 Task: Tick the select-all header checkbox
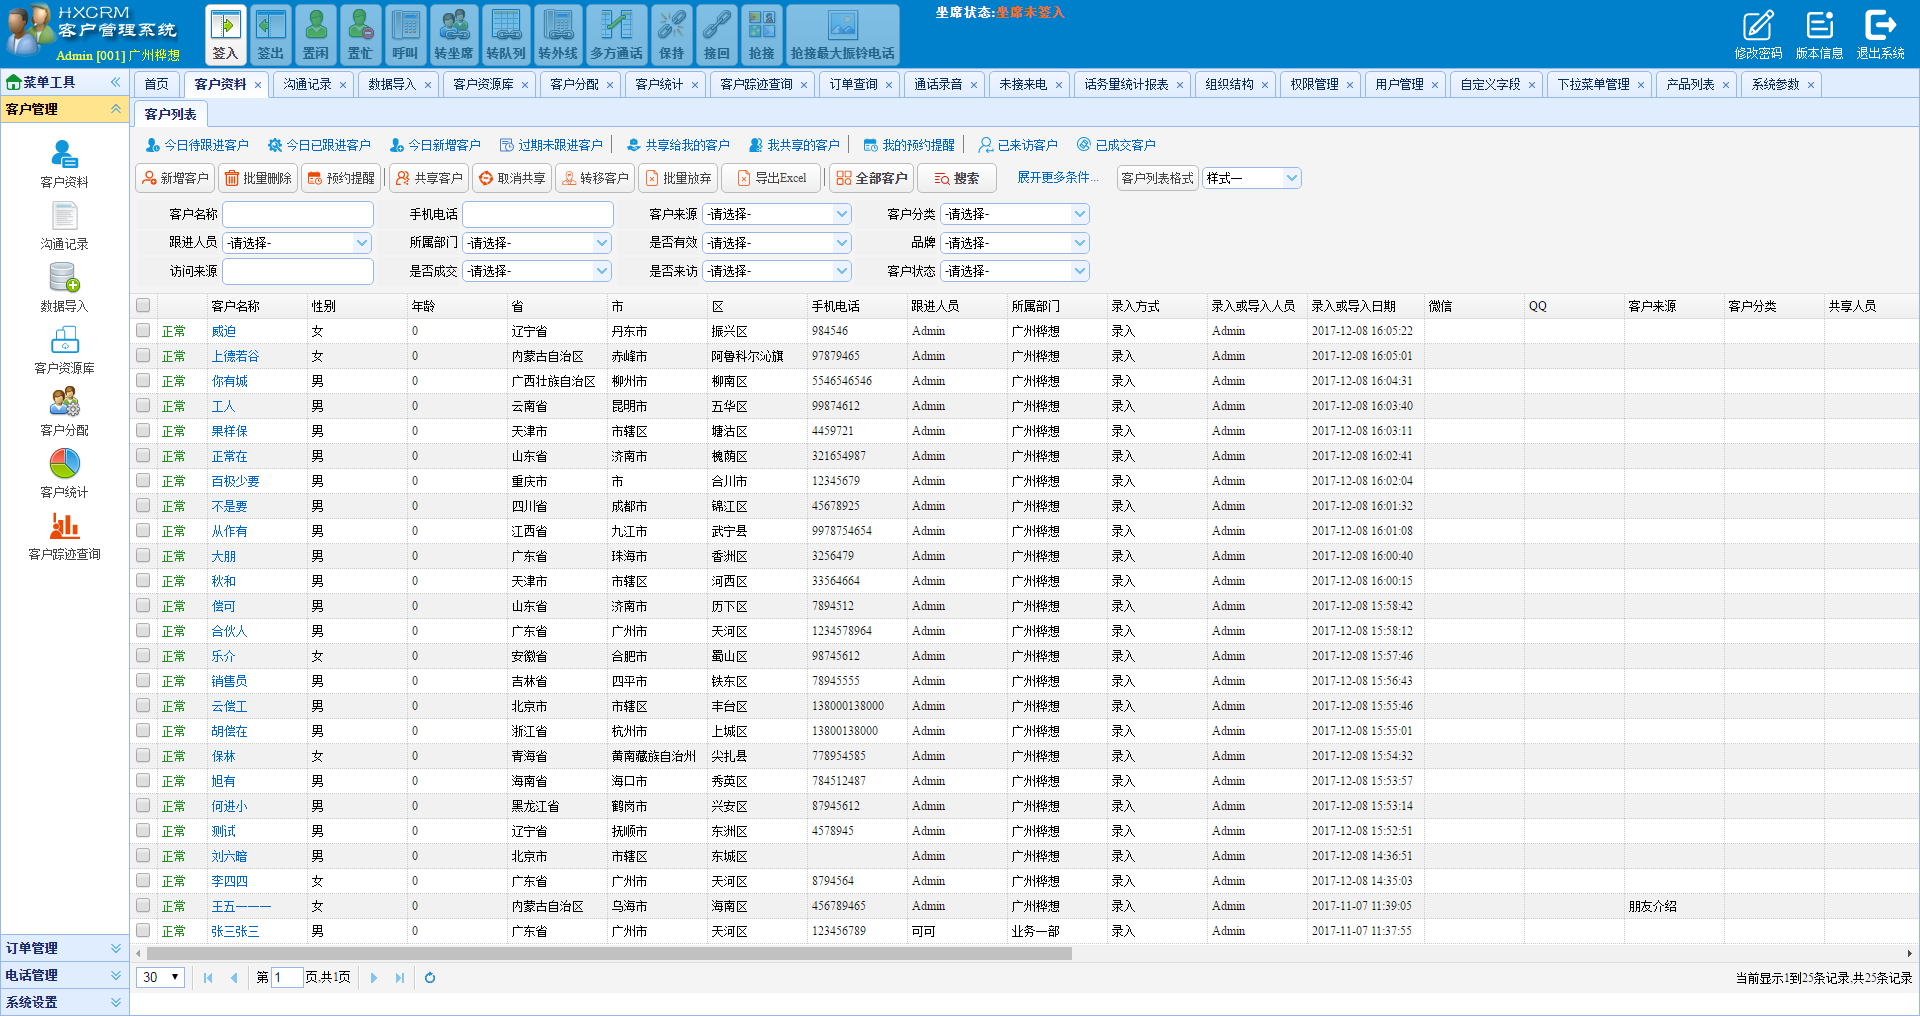tap(143, 306)
